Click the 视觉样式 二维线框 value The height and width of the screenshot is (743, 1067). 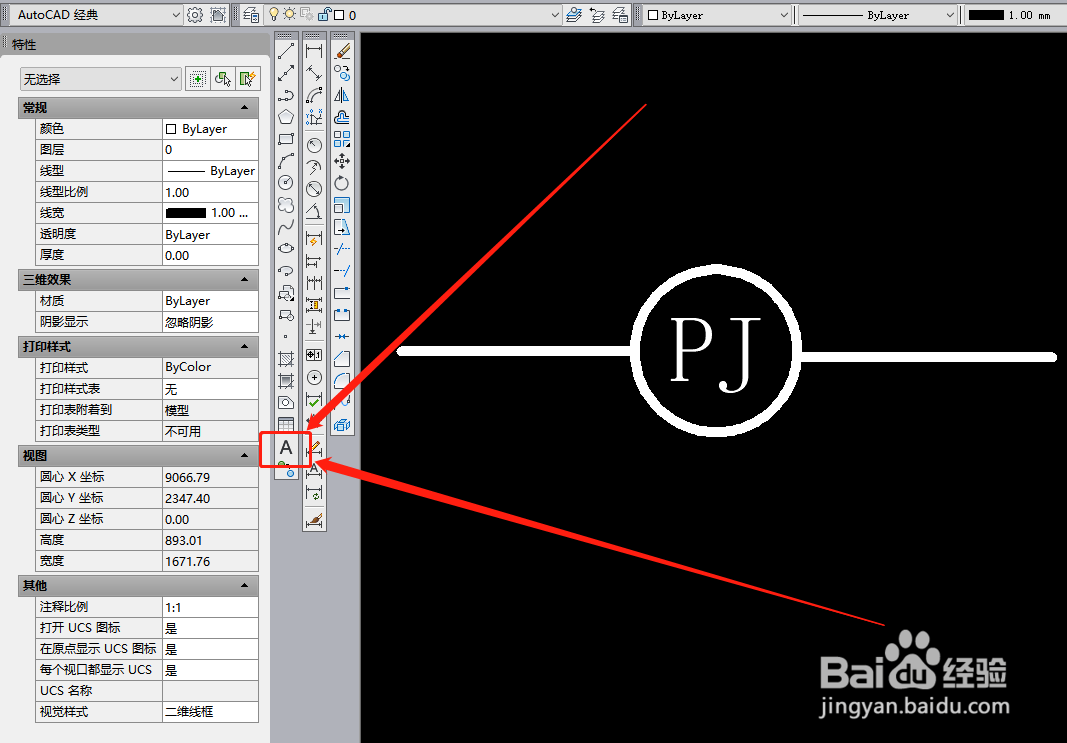coord(210,712)
